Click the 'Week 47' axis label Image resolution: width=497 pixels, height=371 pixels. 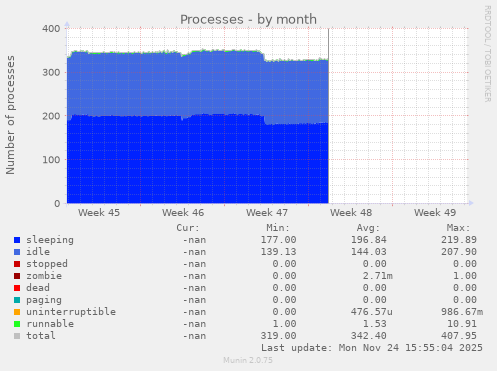point(267,213)
